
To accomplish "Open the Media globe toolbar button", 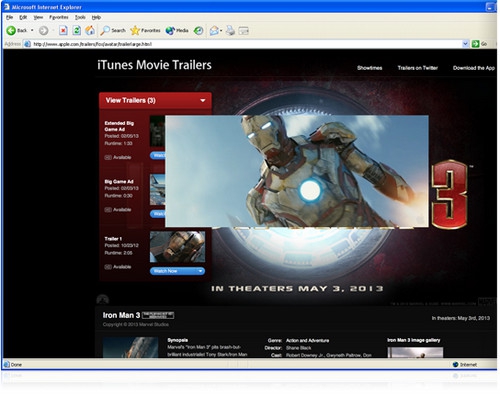I will (x=177, y=31).
